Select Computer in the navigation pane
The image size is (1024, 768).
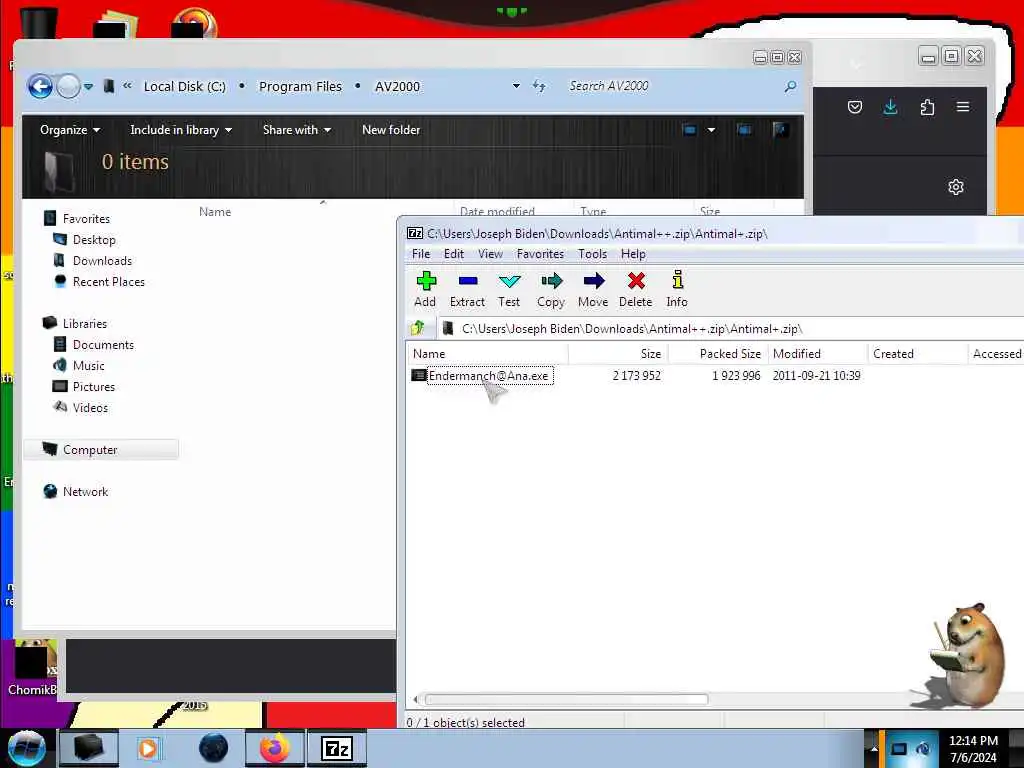pyautogui.click(x=101, y=449)
